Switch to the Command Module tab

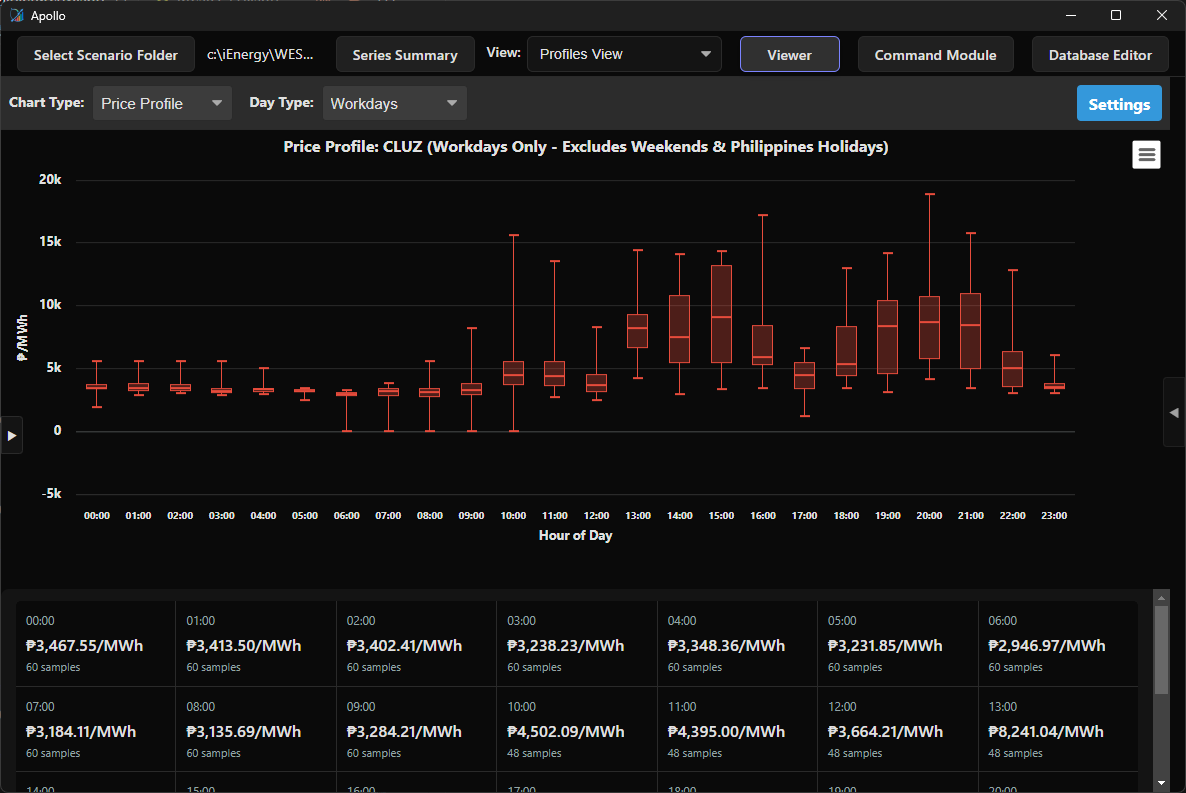tap(935, 55)
